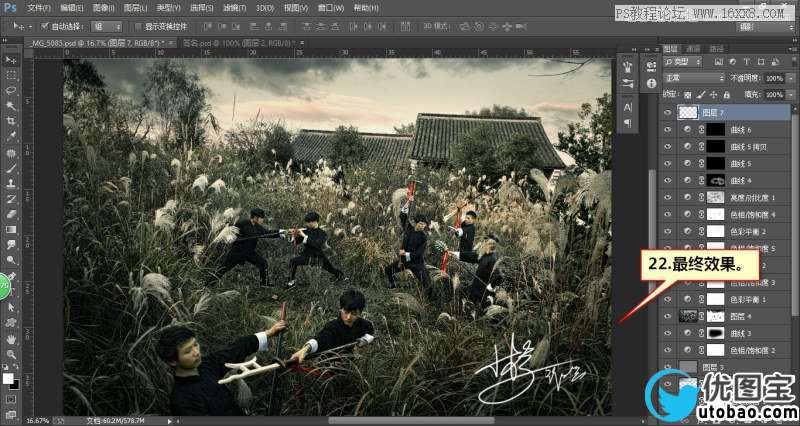Filter layers by adjustment layer type

pos(733,62)
